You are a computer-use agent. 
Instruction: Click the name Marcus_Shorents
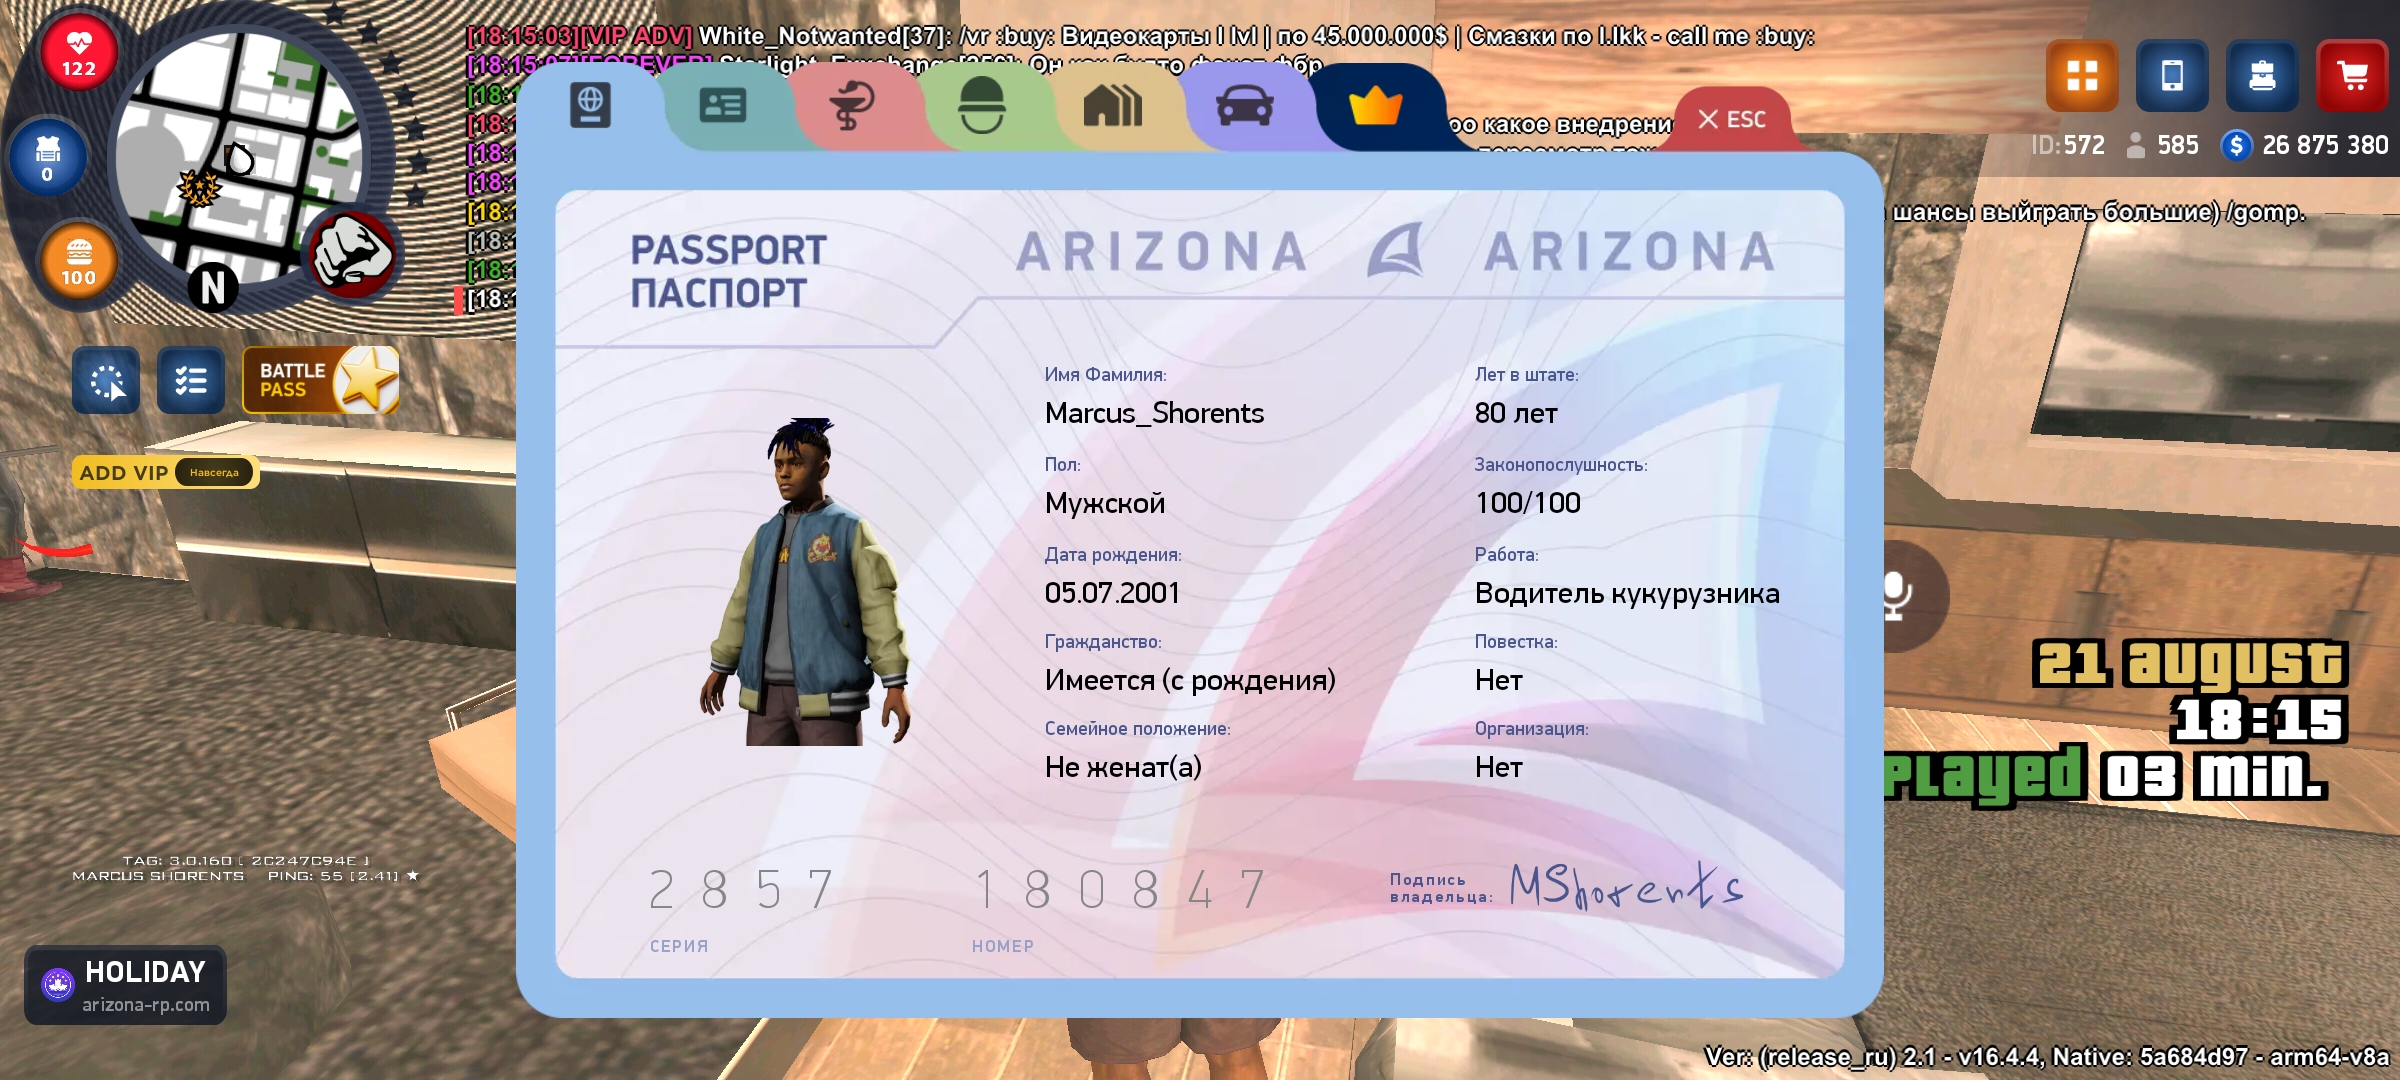[1154, 413]
